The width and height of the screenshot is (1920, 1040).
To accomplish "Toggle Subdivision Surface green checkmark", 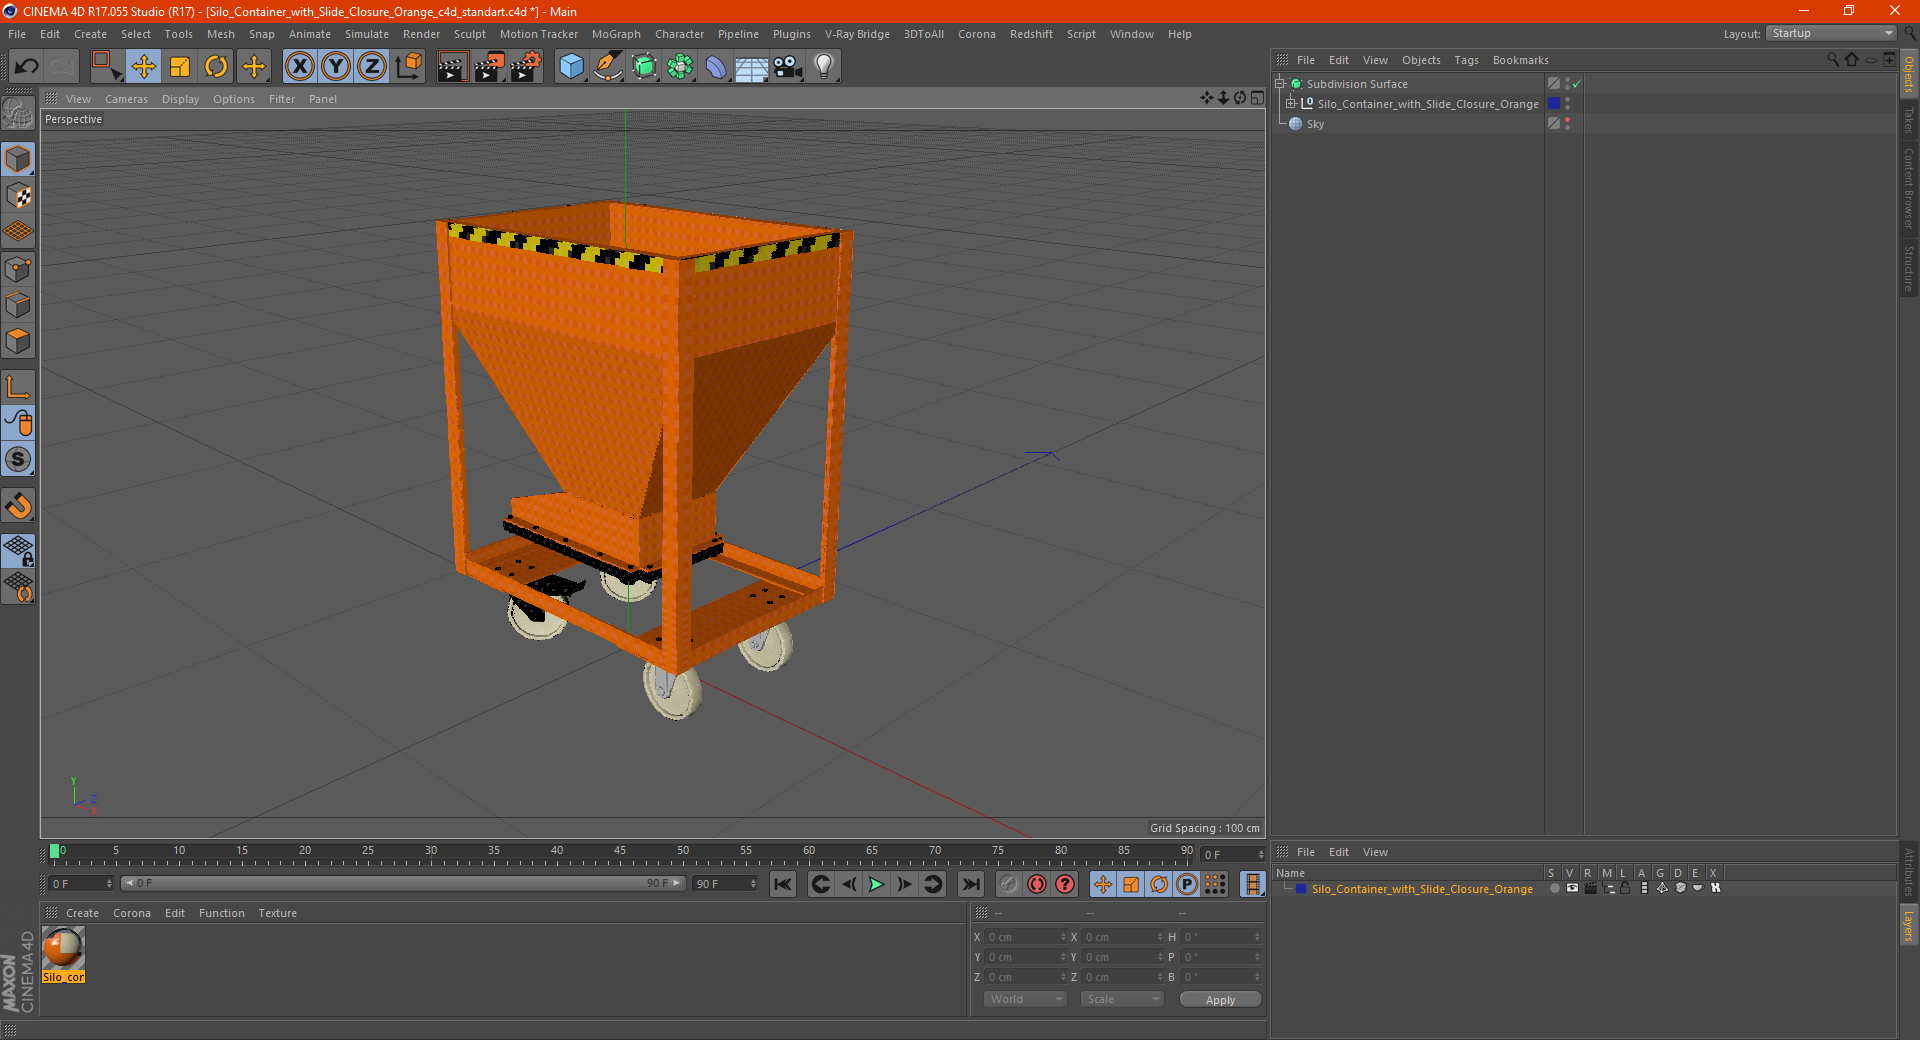I will 1577,84.
